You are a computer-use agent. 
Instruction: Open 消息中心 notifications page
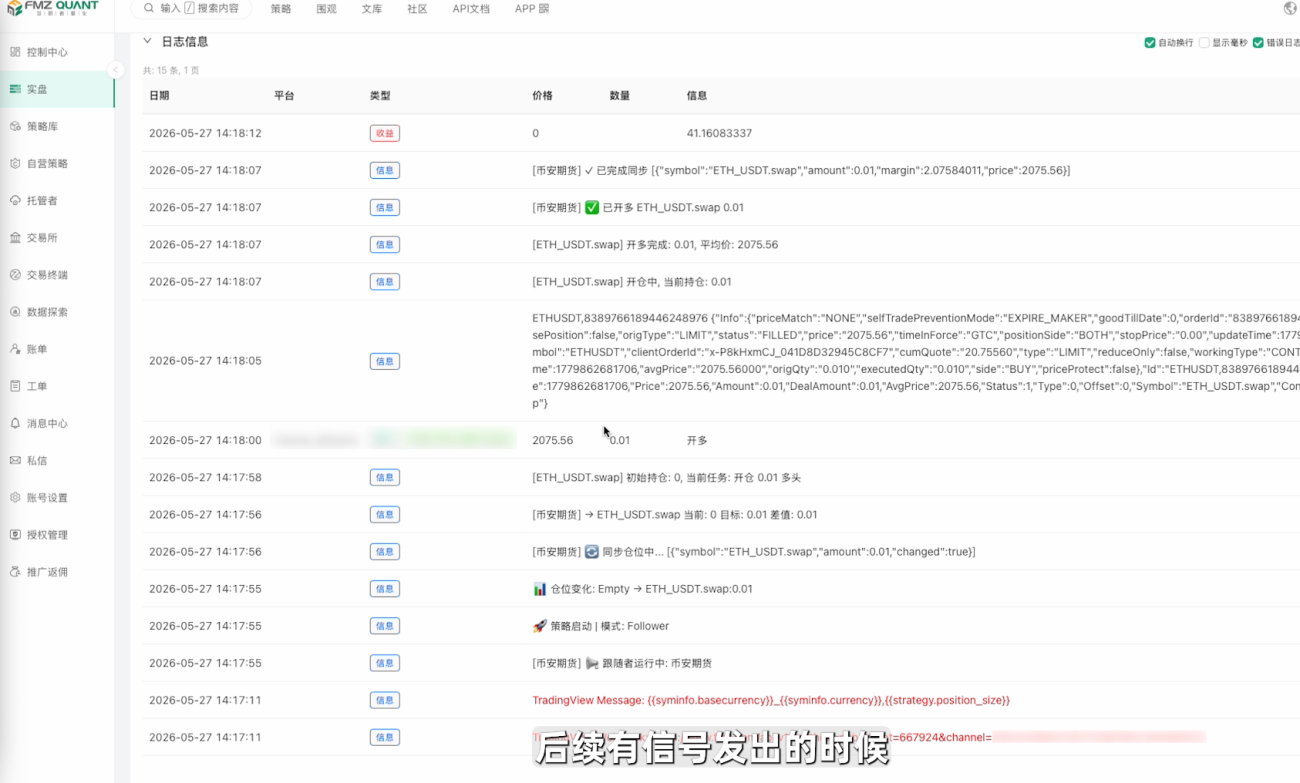click(47, 424)
